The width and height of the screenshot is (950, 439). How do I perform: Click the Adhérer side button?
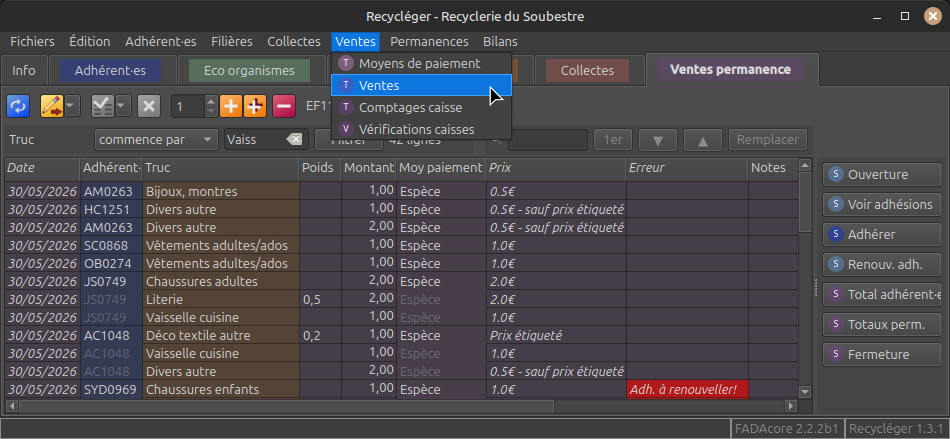882,234
